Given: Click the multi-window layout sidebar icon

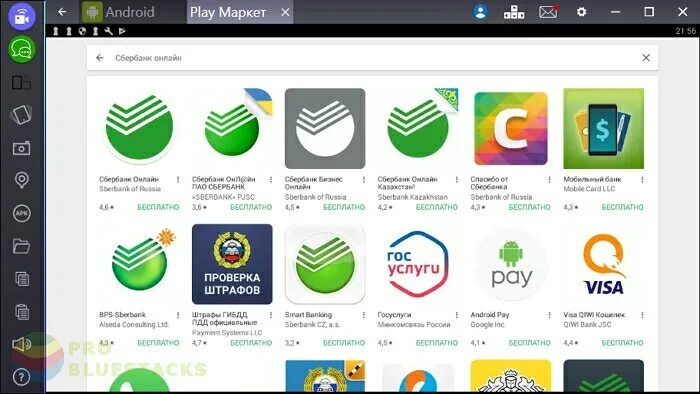Looking at the screenshot, I should 21,83.
